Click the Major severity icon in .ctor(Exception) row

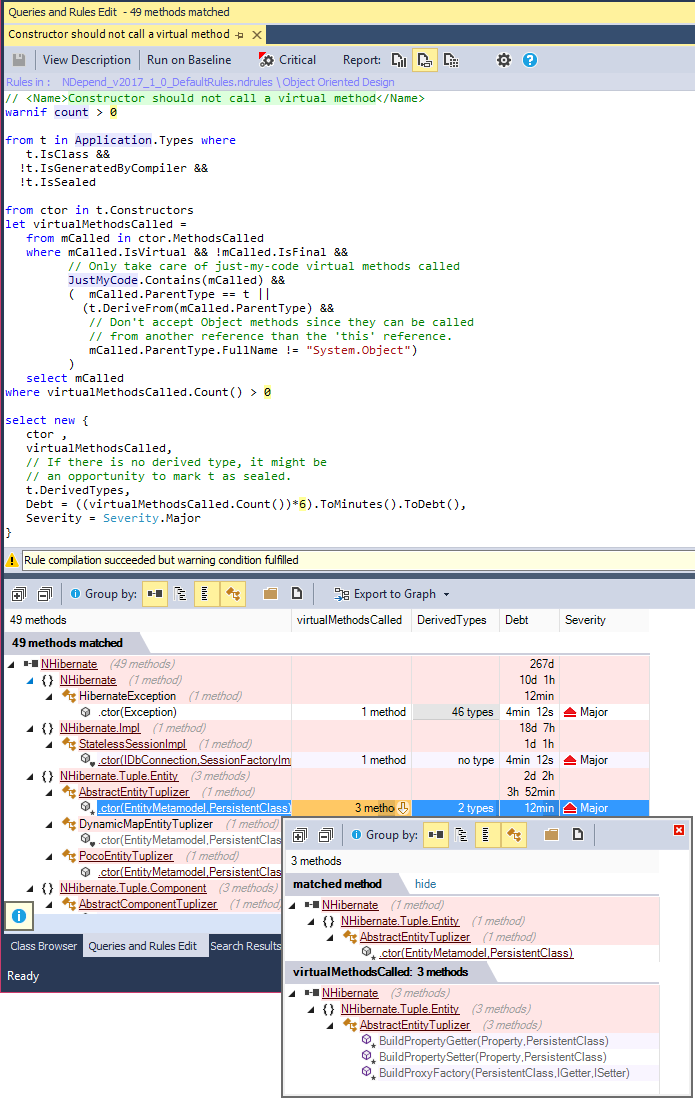pos(570,712)
